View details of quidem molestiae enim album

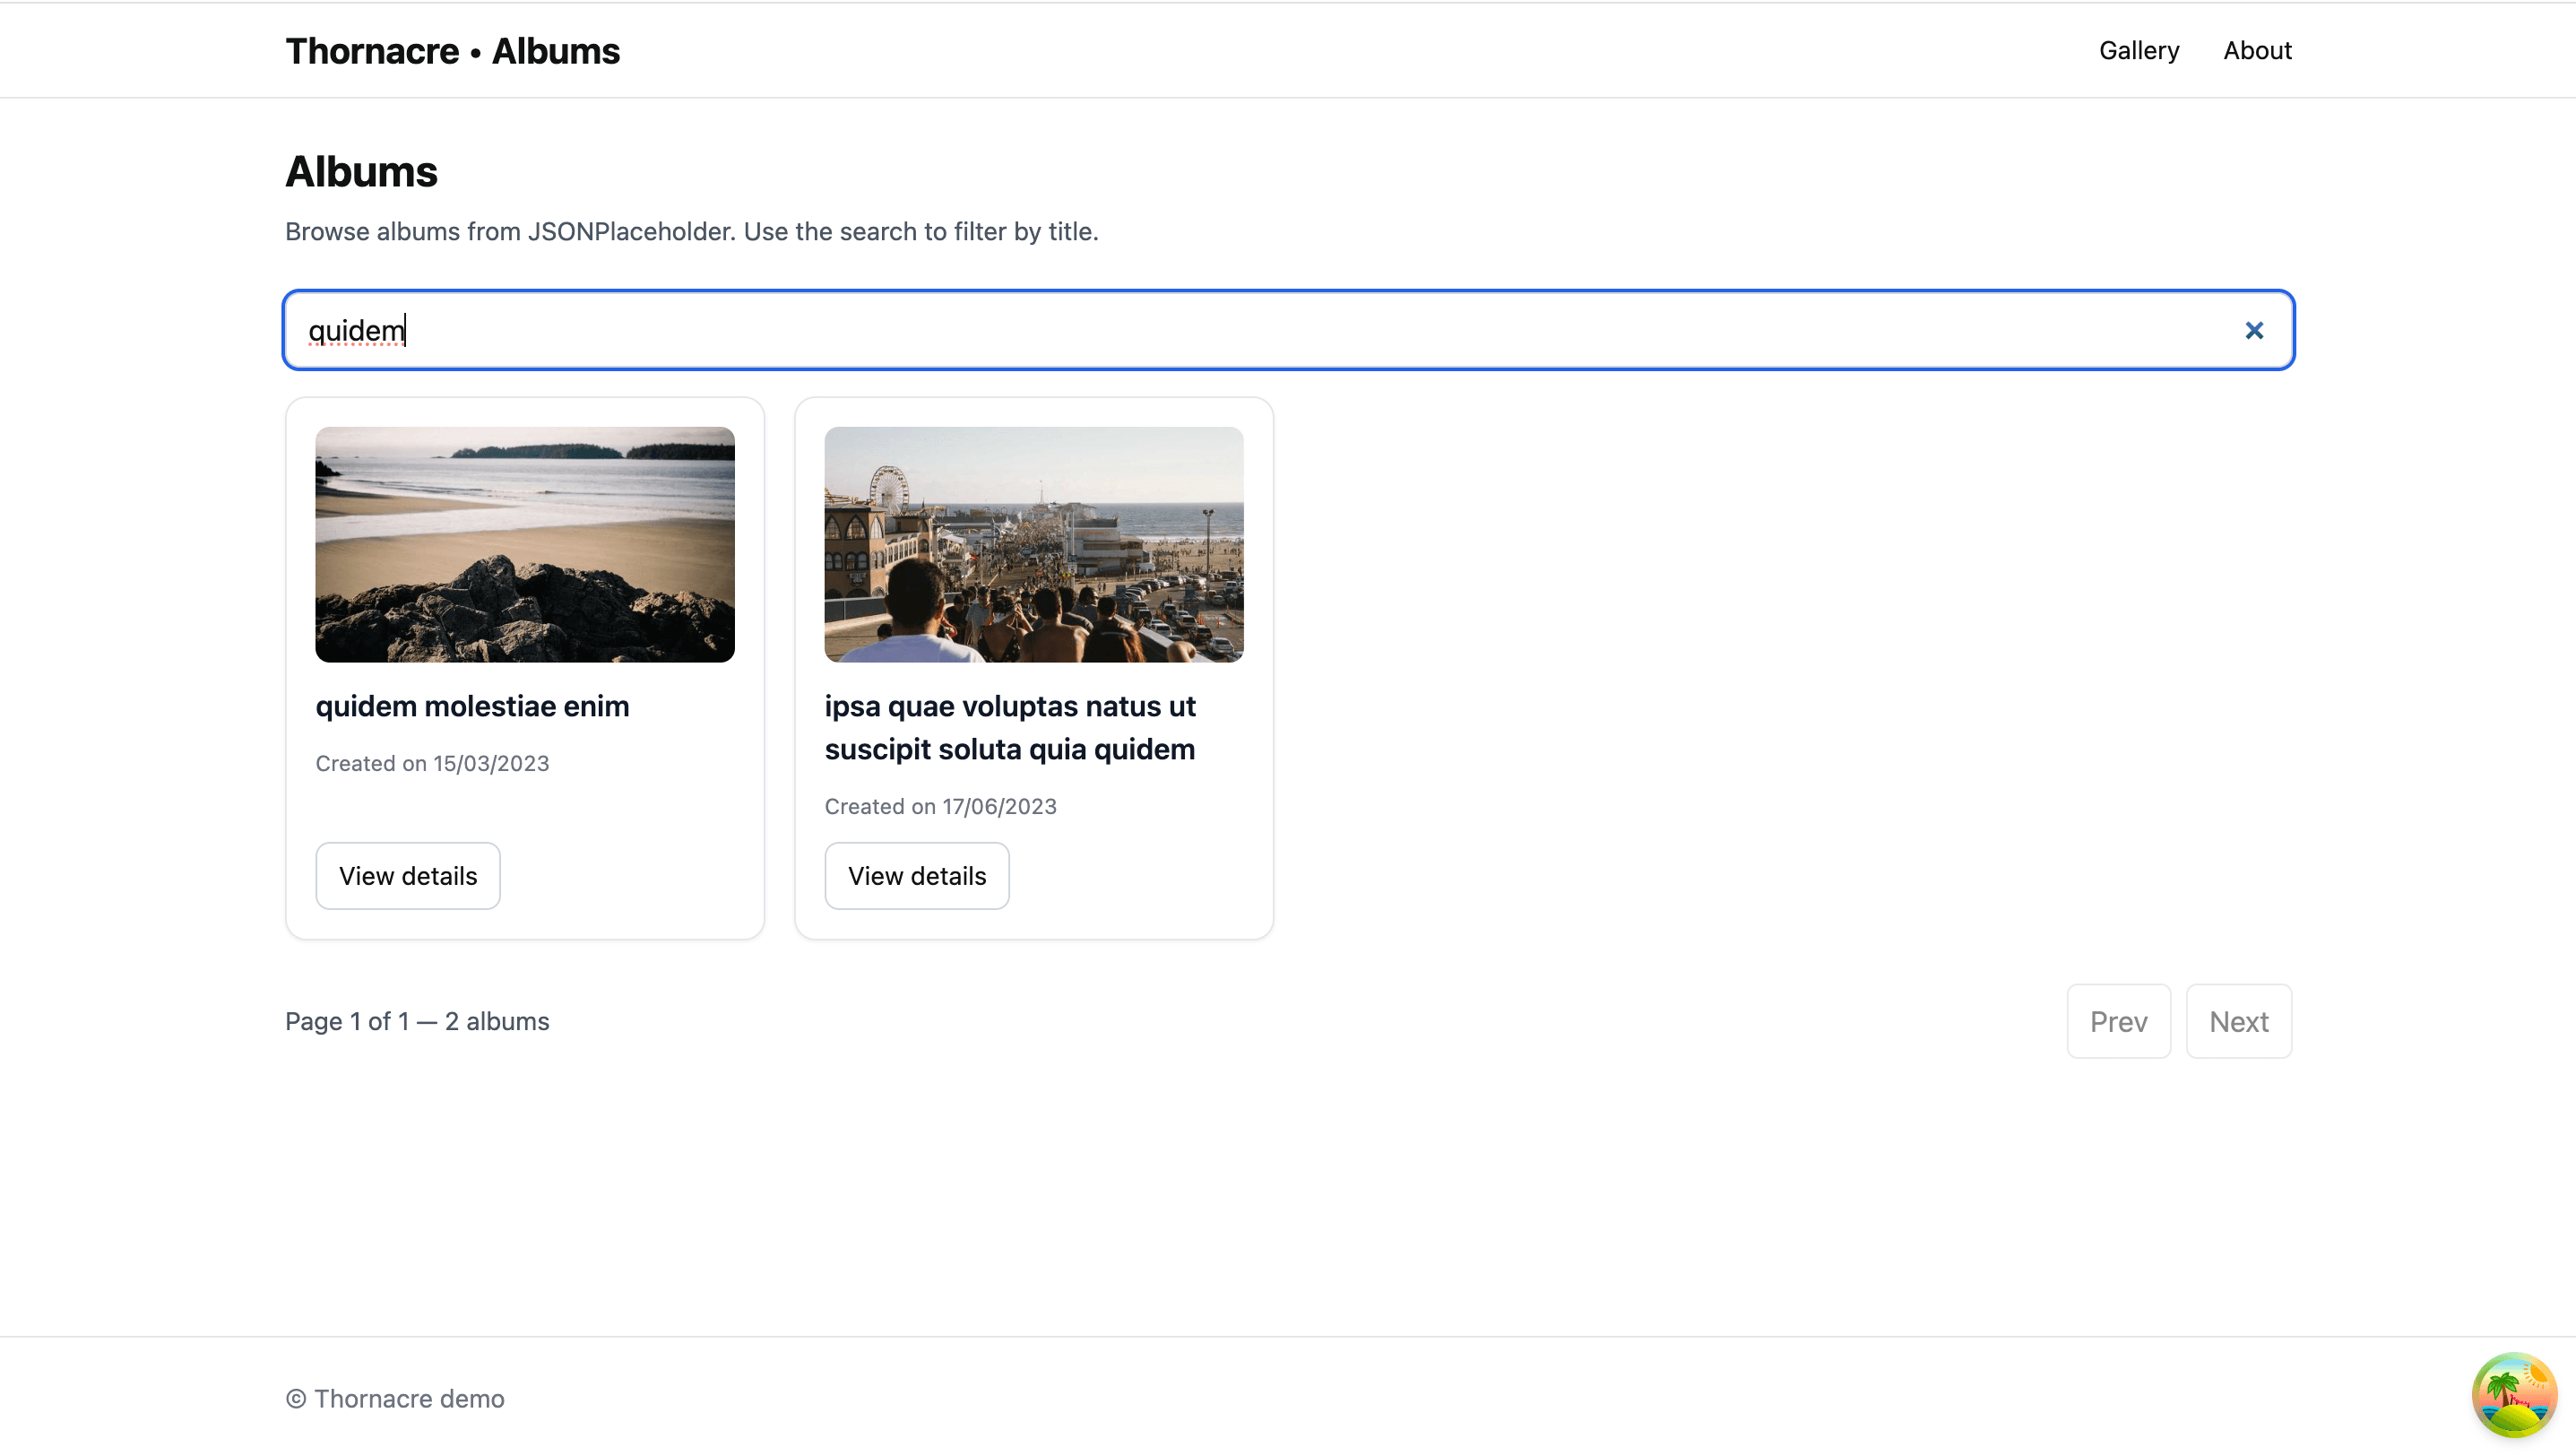(x=408, y=876)
